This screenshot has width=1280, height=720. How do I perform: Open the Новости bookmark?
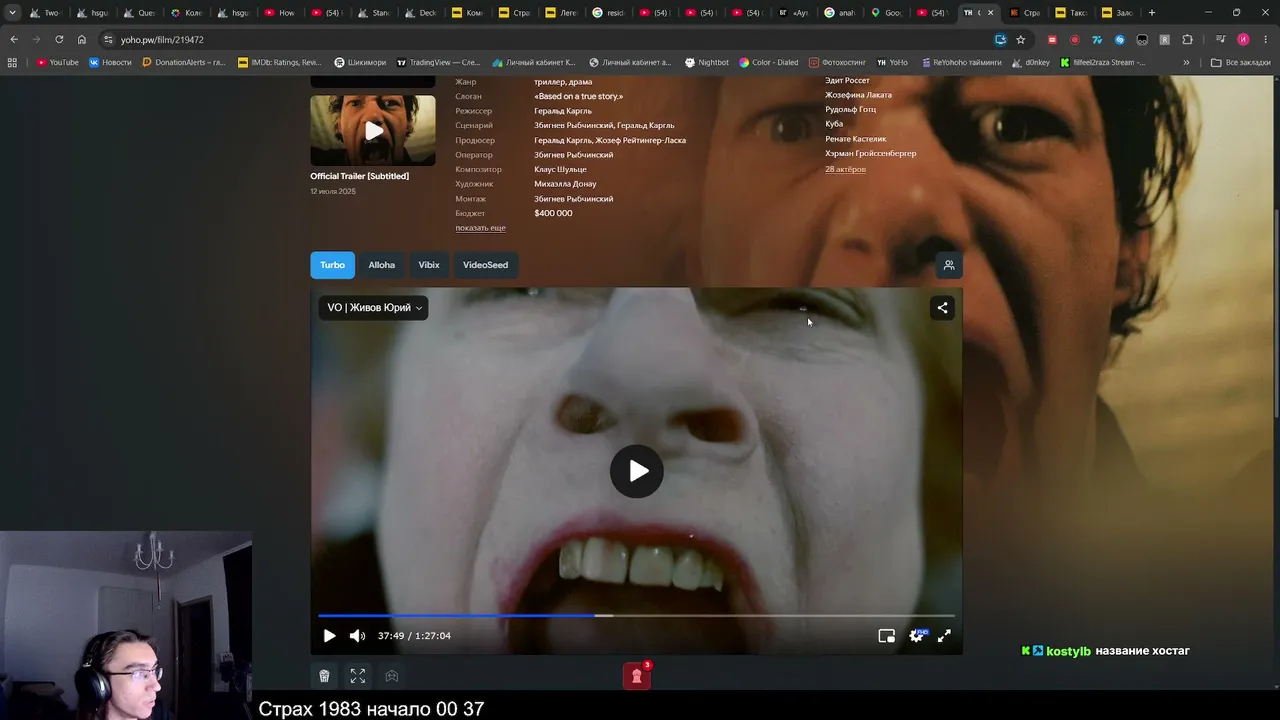110,62
